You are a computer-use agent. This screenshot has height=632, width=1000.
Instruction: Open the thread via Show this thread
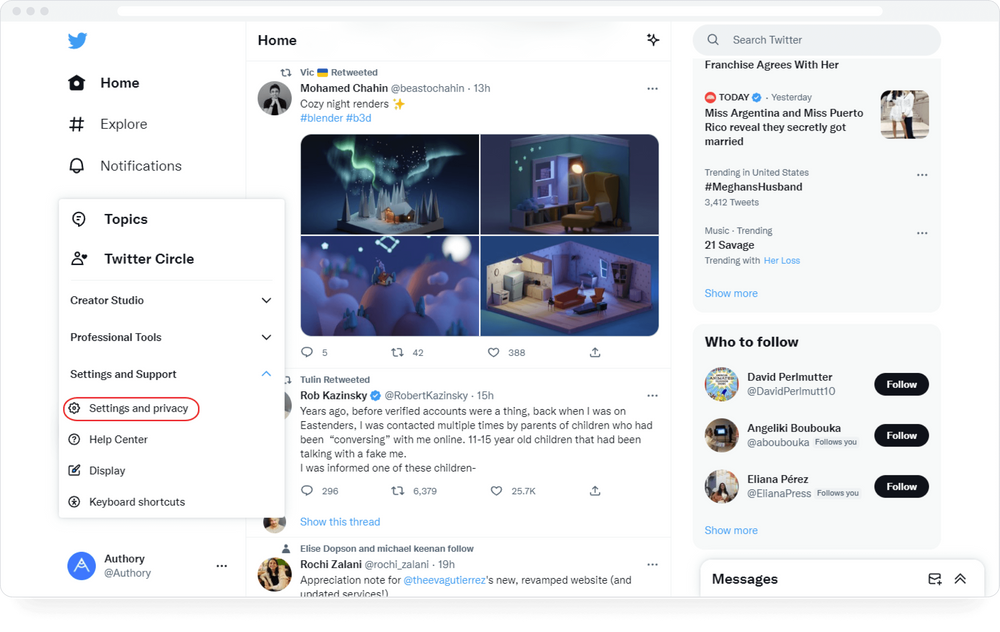tap(340, 521)
